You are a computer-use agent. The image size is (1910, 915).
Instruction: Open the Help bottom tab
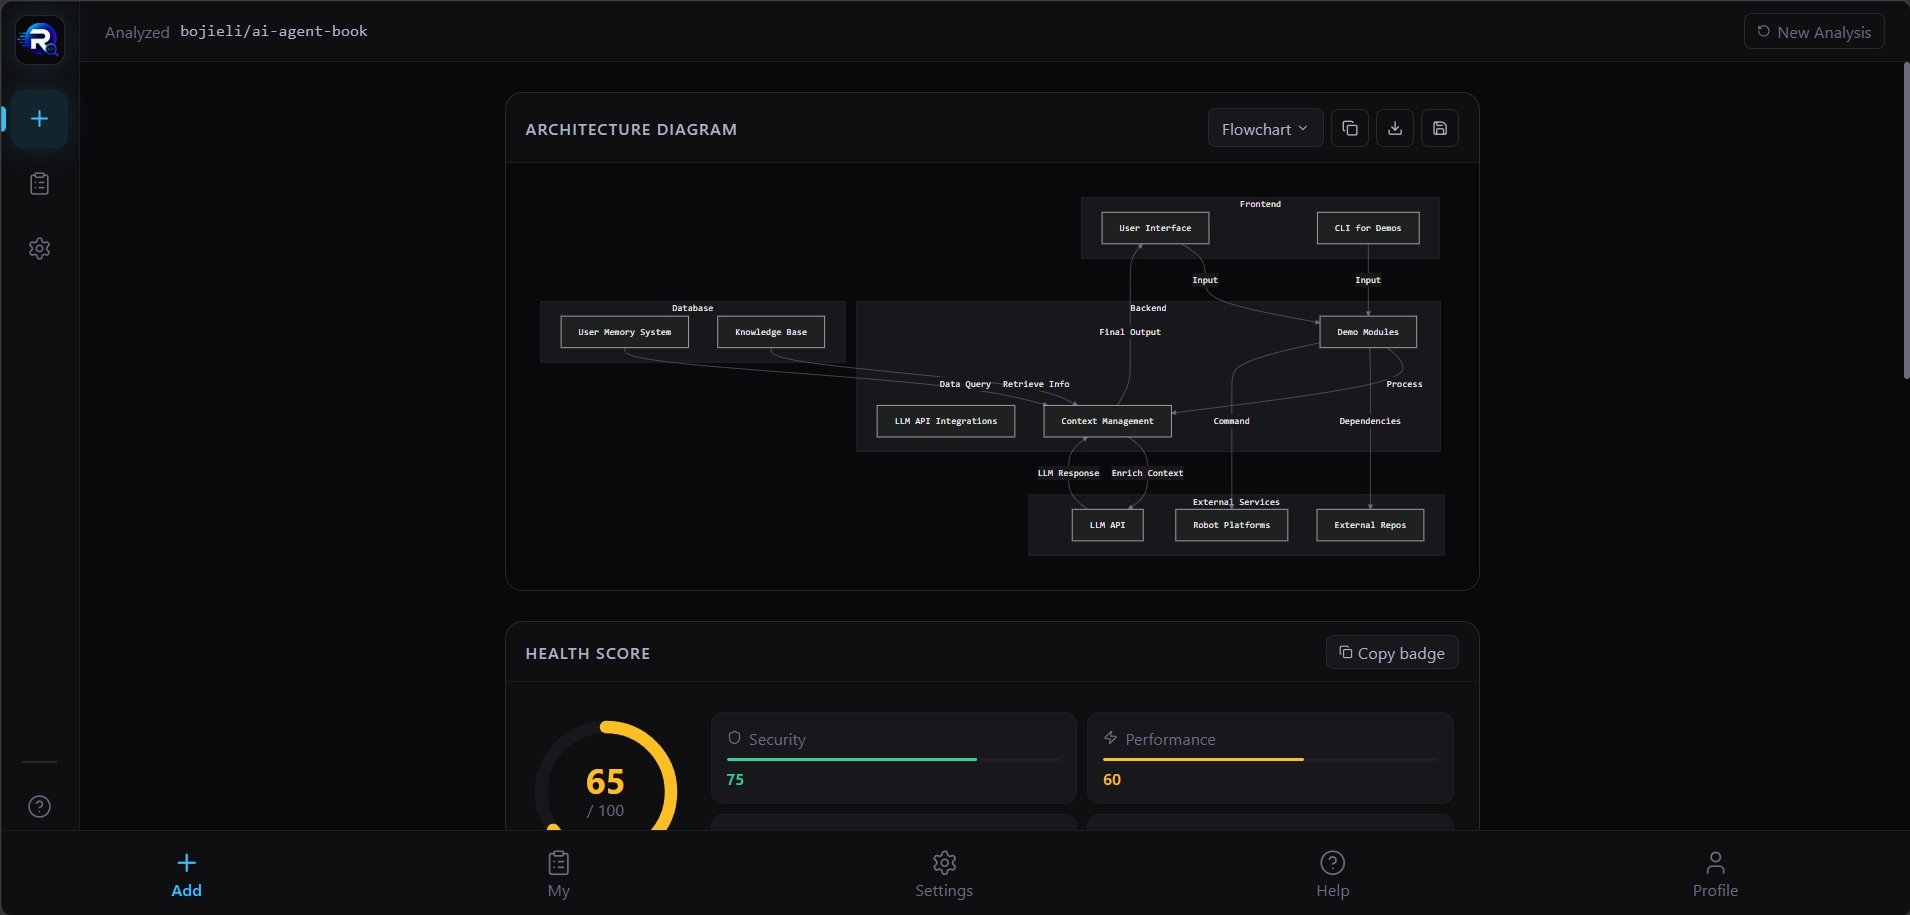[x=1333, y=875]
